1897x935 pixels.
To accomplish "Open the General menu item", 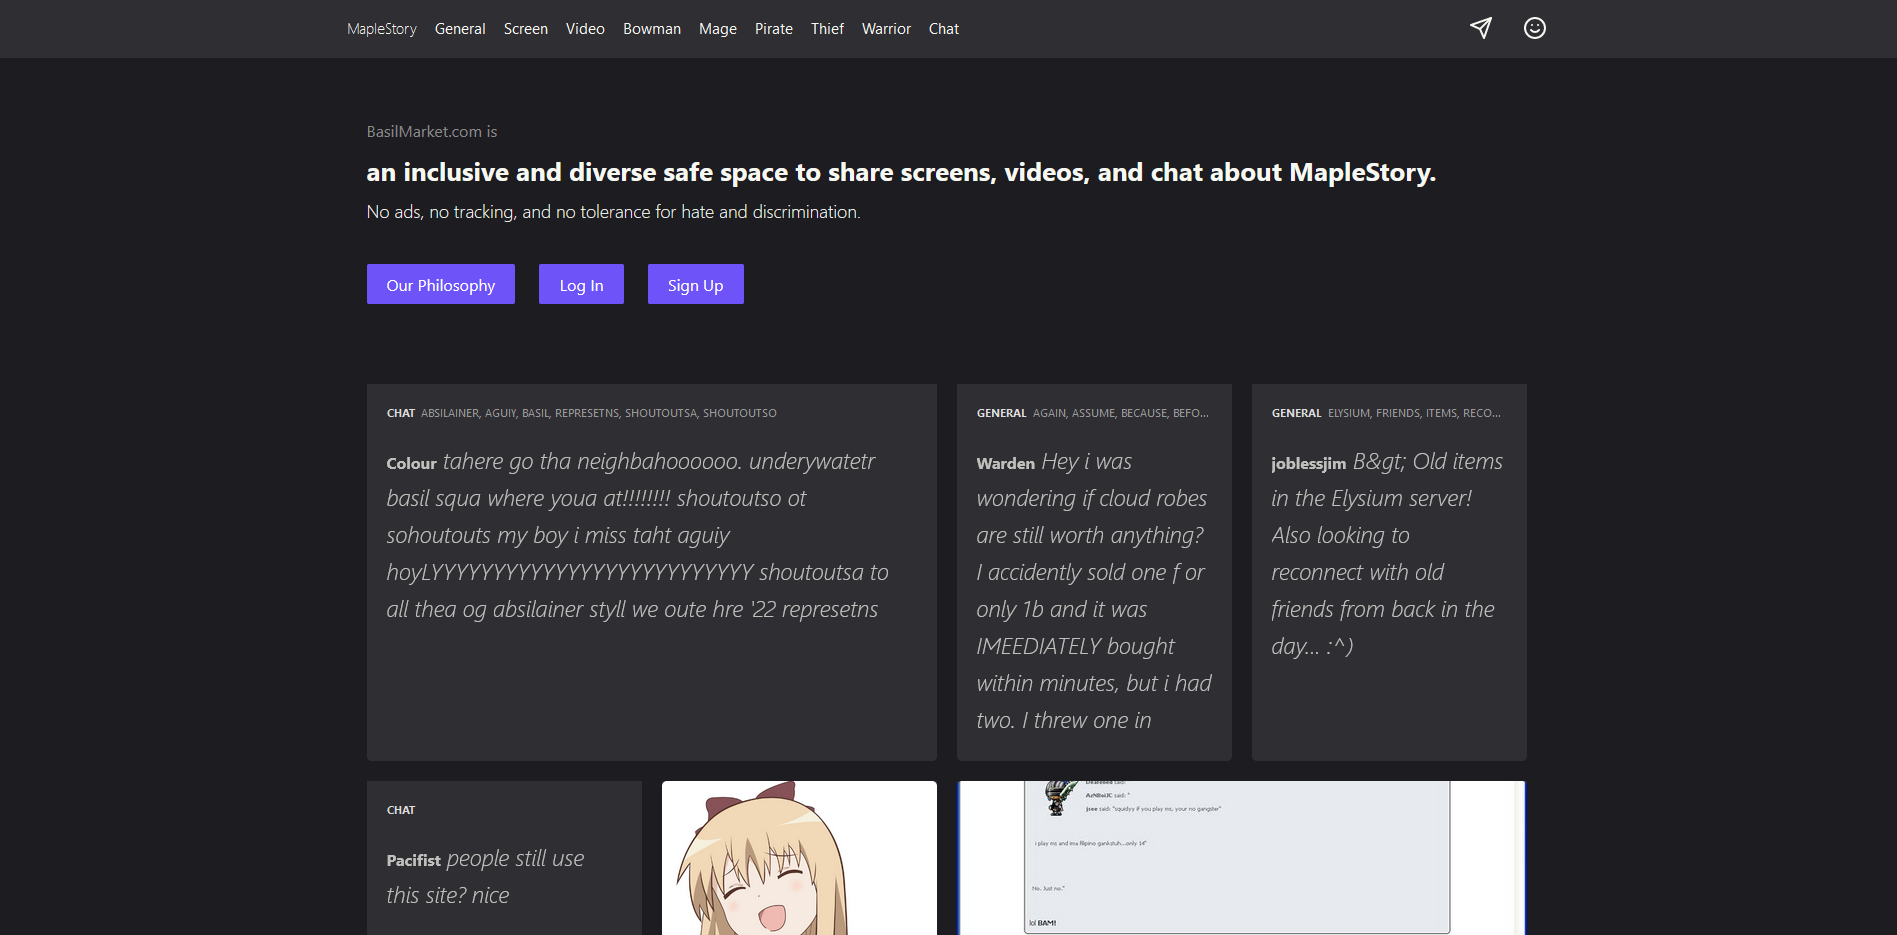I will click(x=460, y=29).
